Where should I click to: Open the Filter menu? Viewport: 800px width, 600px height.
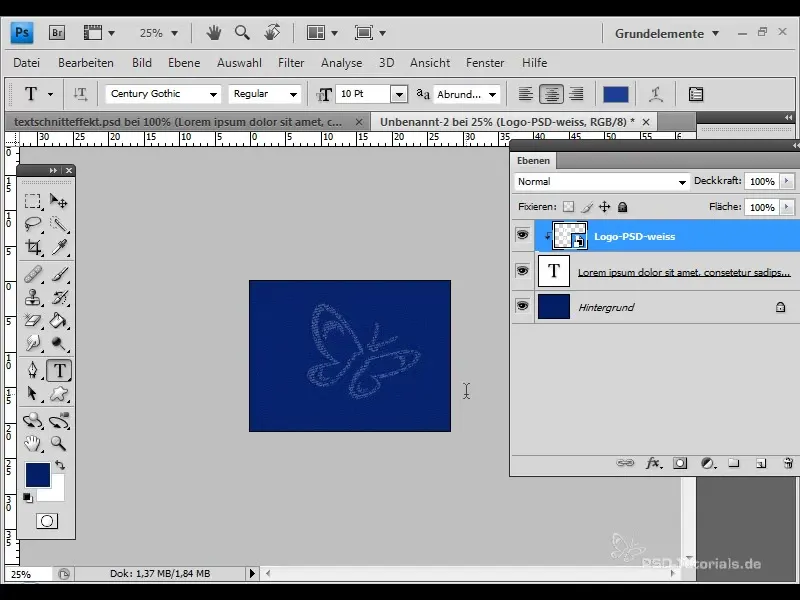pos(291,63)
